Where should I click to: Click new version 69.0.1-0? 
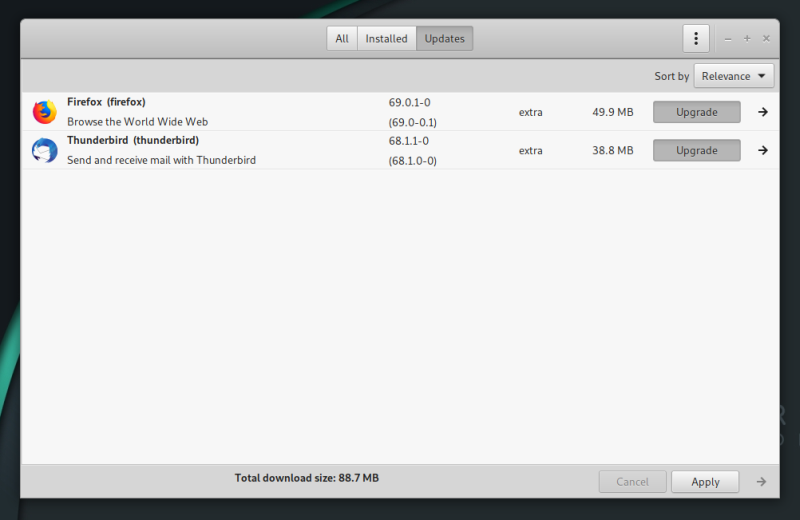[x=409, y=103]
